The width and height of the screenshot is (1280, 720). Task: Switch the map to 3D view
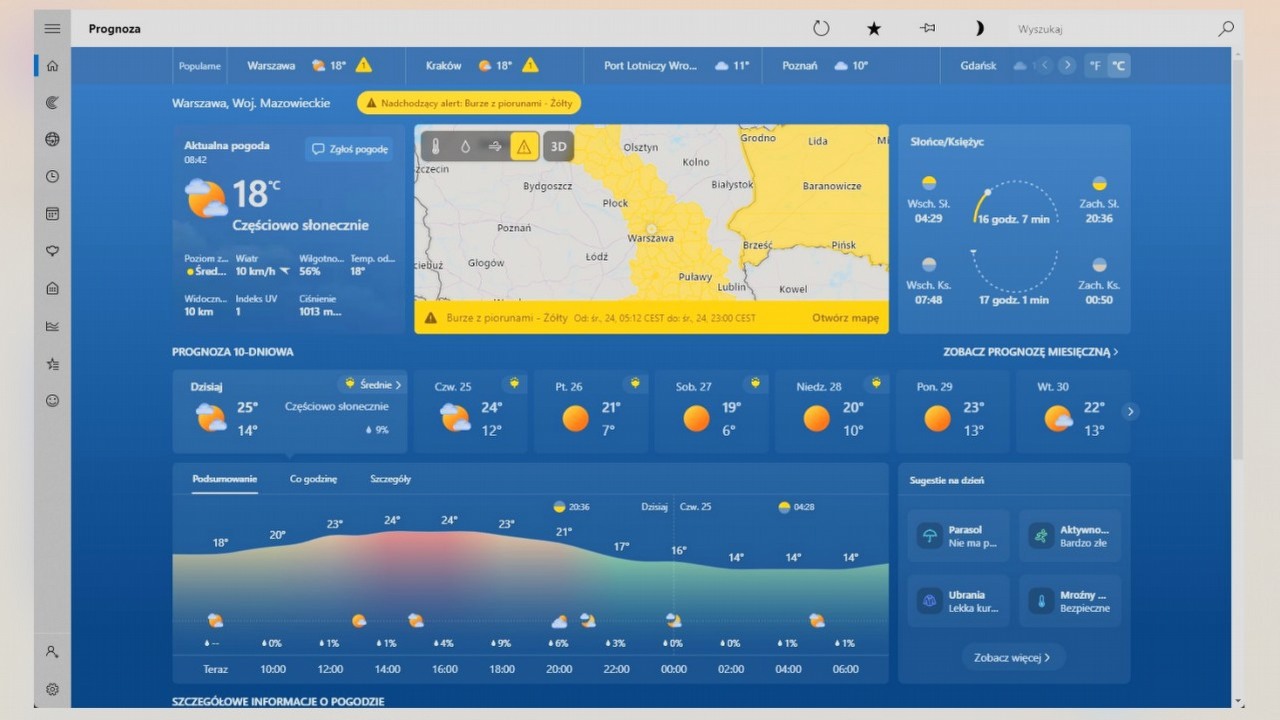click(559, 146)
